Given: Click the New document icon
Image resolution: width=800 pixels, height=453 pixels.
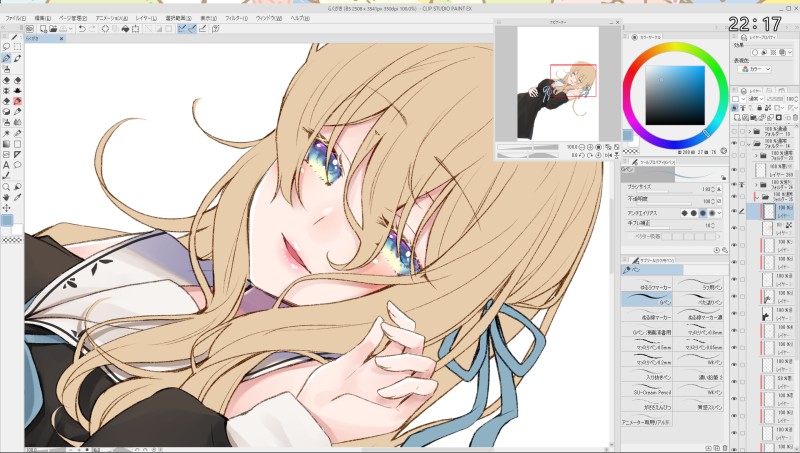Looking at the screenshot, I should [x=43, y=29].
